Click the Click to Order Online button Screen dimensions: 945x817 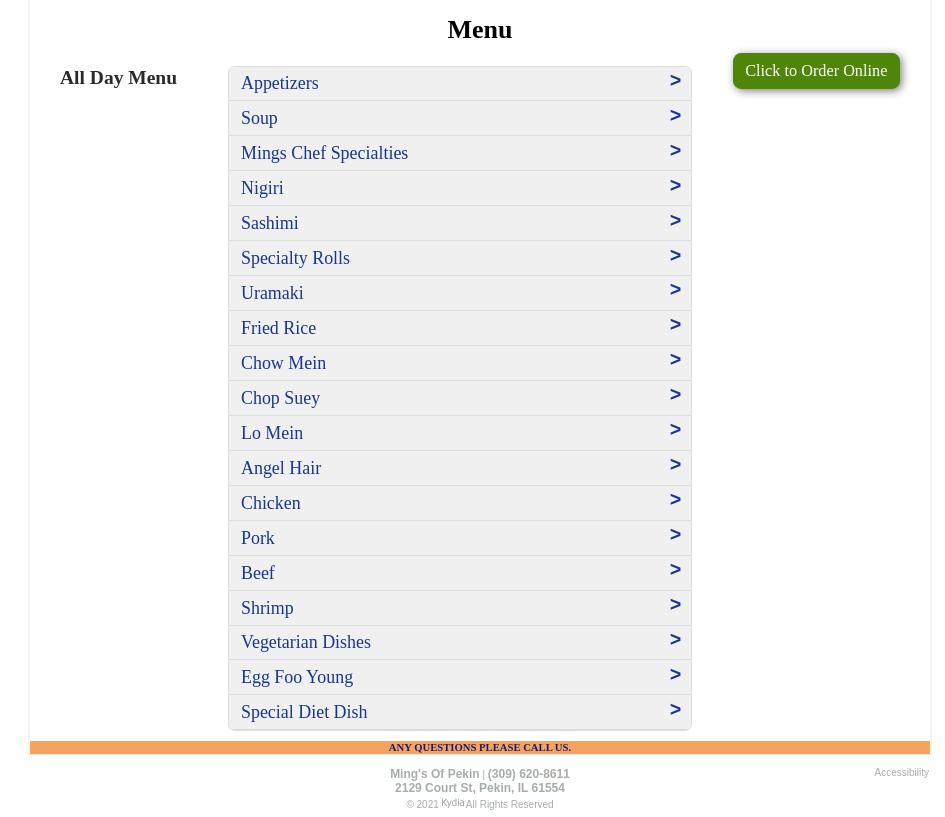tap(816, 71)
